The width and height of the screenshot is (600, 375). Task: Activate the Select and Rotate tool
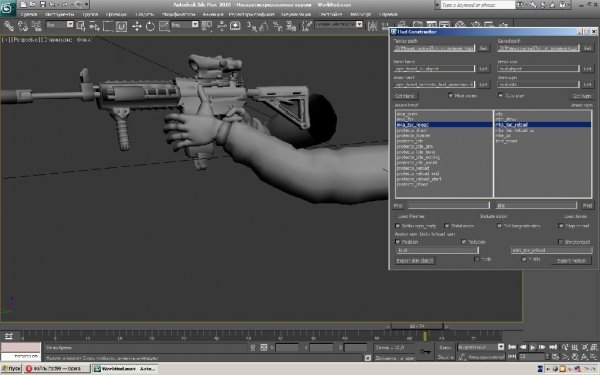[150, 26]
